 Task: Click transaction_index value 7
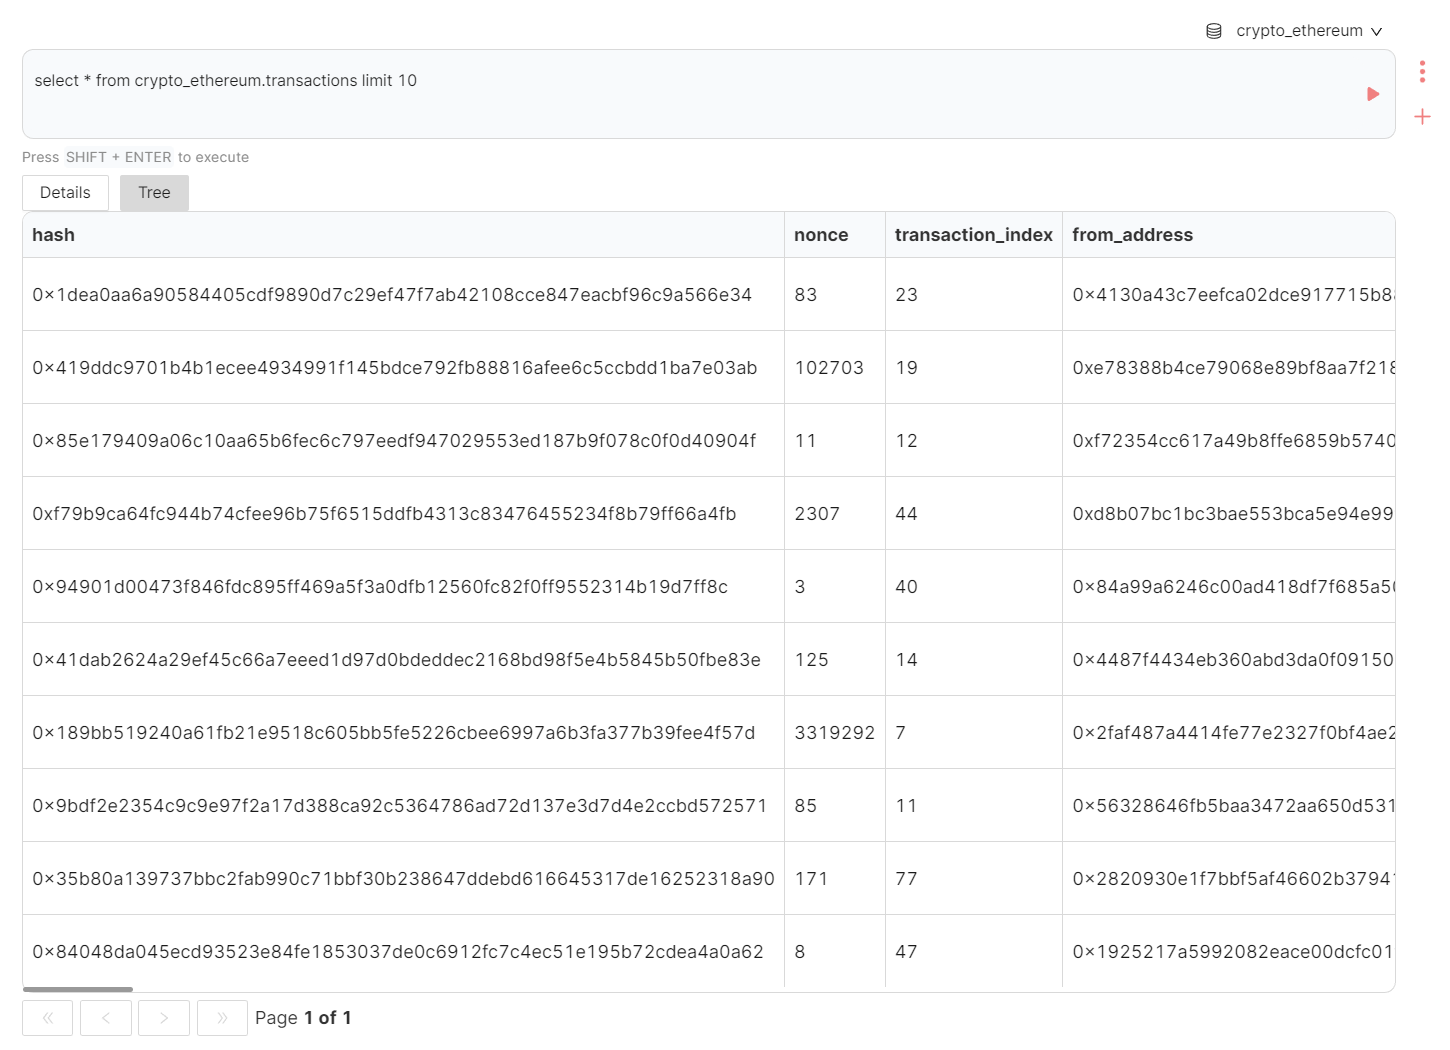(x=901, y=733)
